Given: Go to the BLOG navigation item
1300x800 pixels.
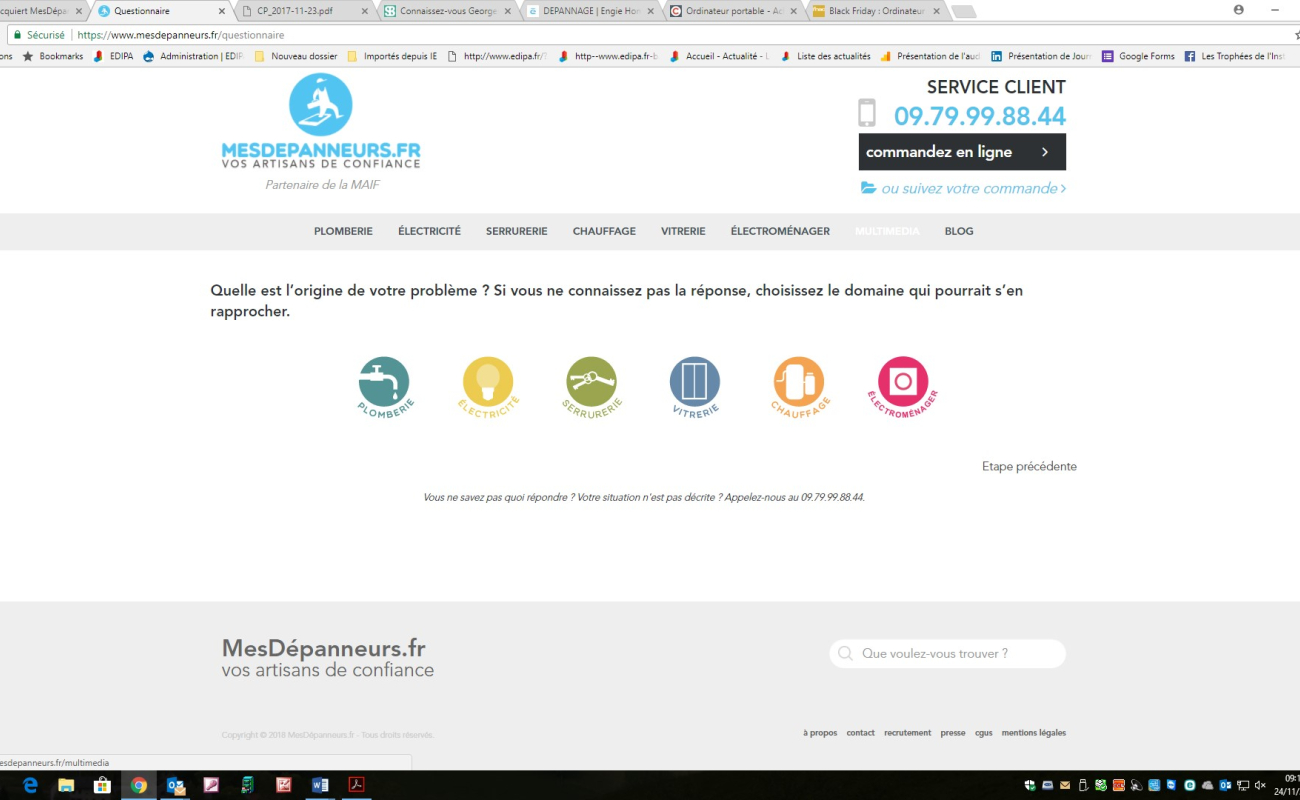Looking at the screenshot, I should click(959, 231).
